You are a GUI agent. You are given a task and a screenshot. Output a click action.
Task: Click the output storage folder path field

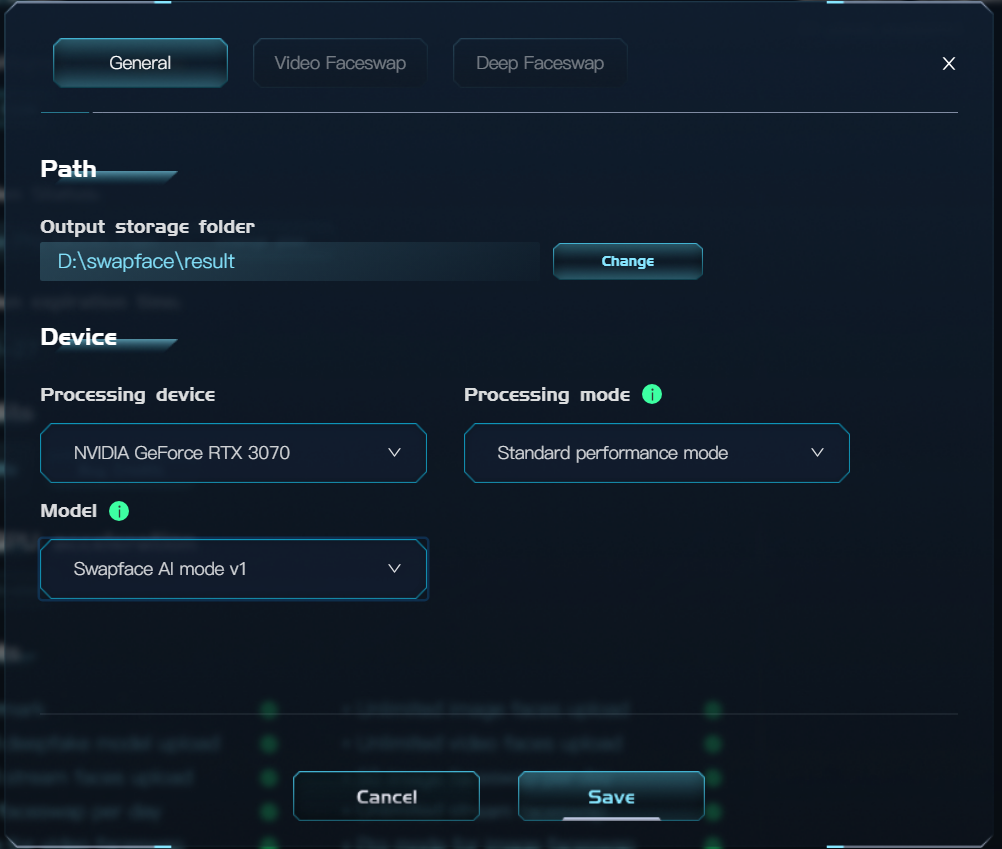pos(289,261)
